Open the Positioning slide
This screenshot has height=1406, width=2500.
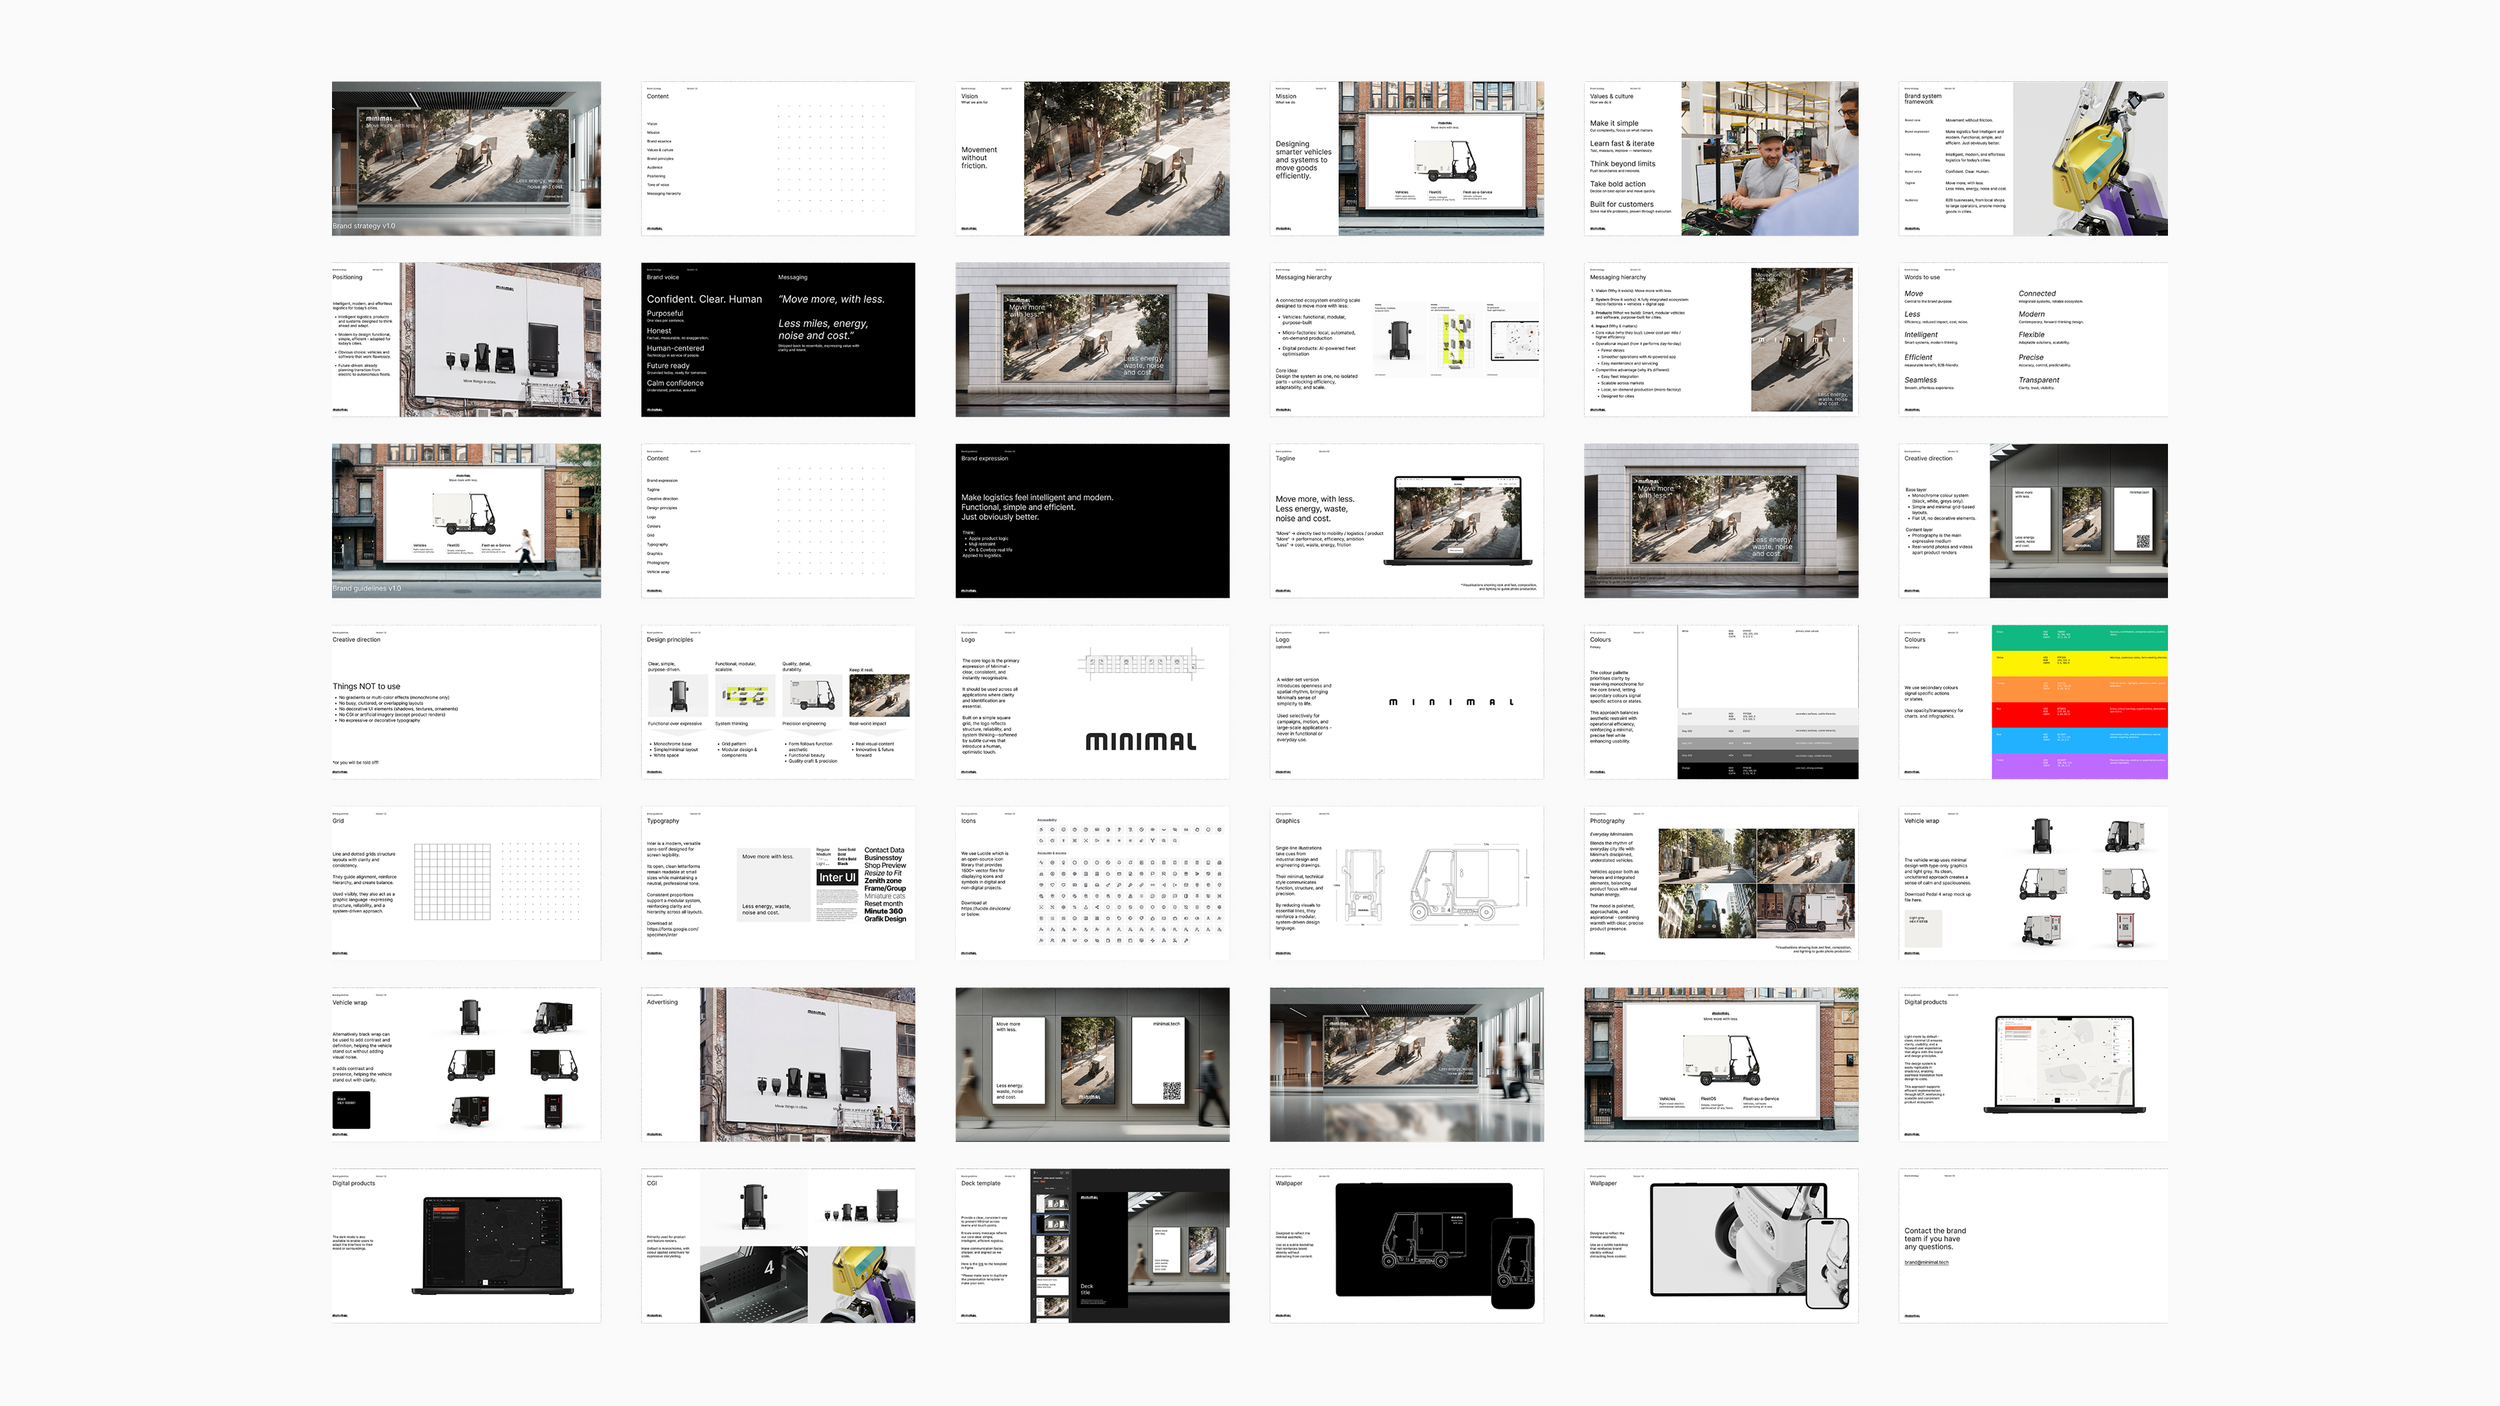tap(466, 339)
